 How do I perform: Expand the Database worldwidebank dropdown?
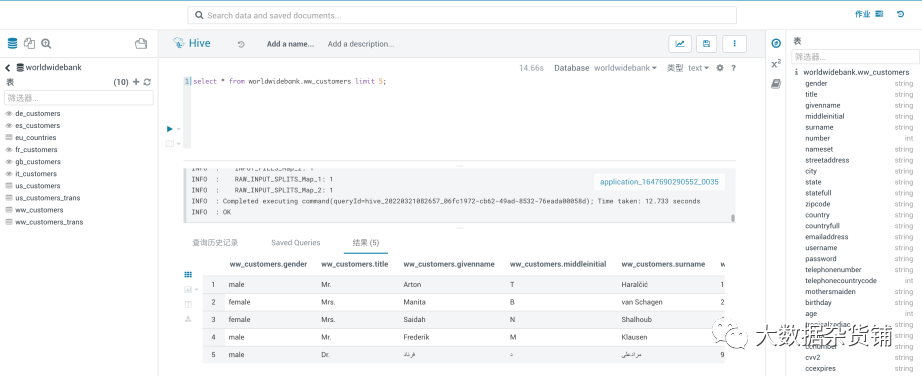click(626, 68)
